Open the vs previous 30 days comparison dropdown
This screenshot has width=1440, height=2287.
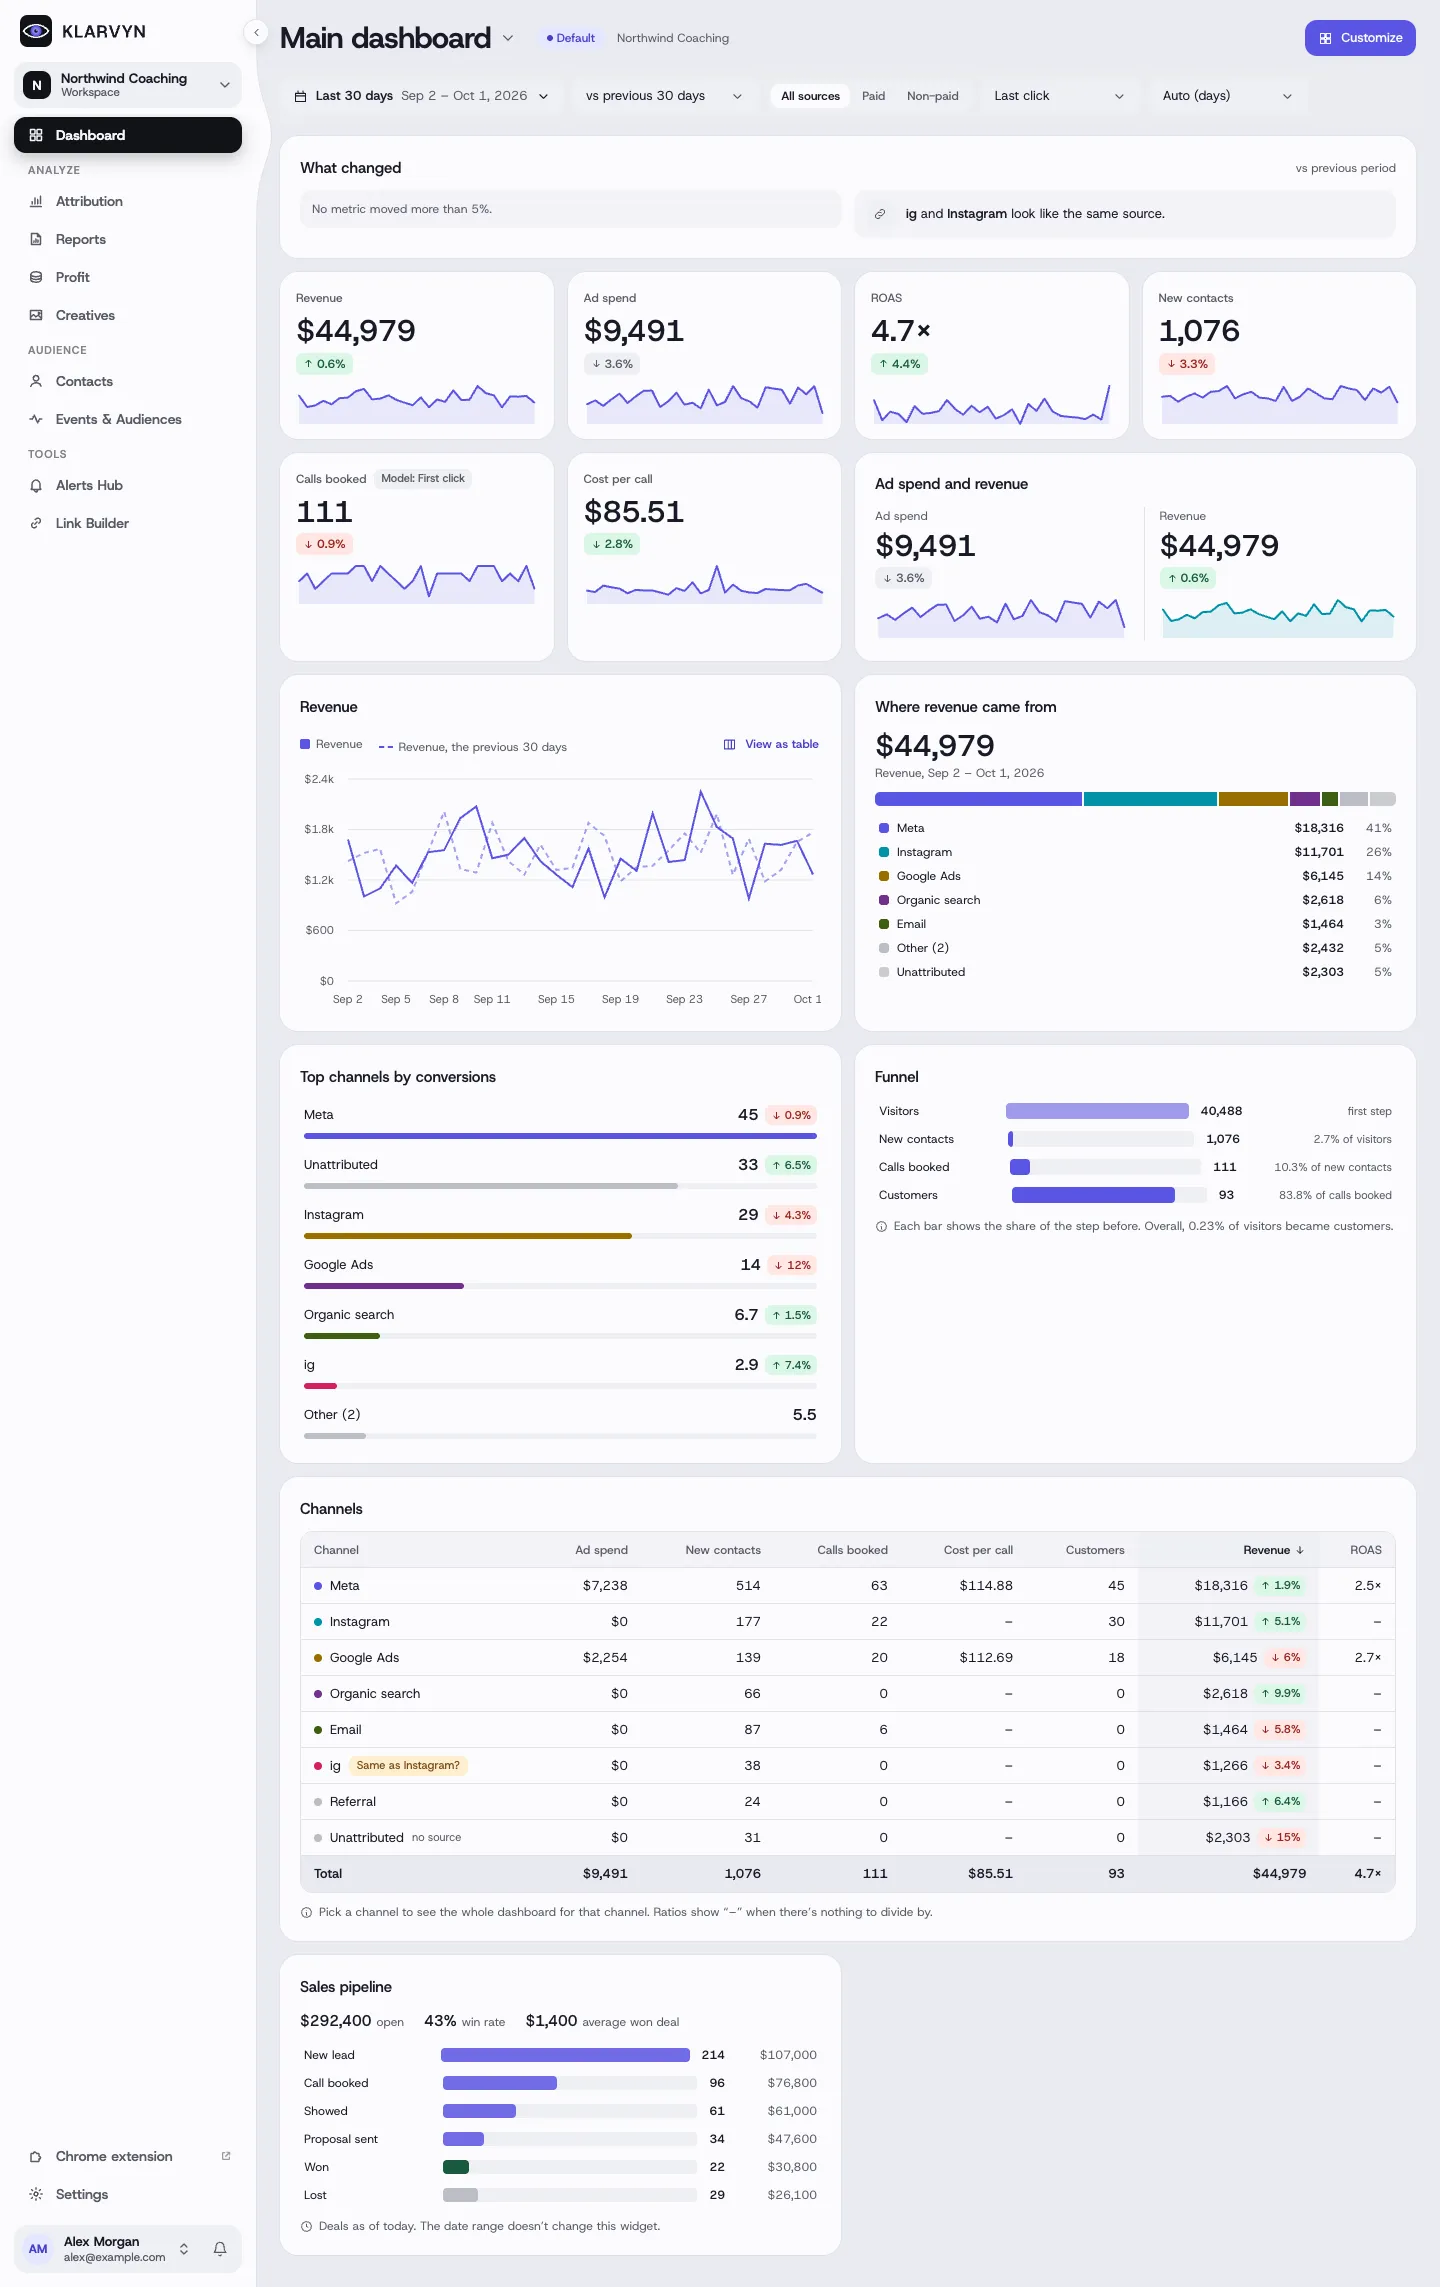[x=664, y=96]
